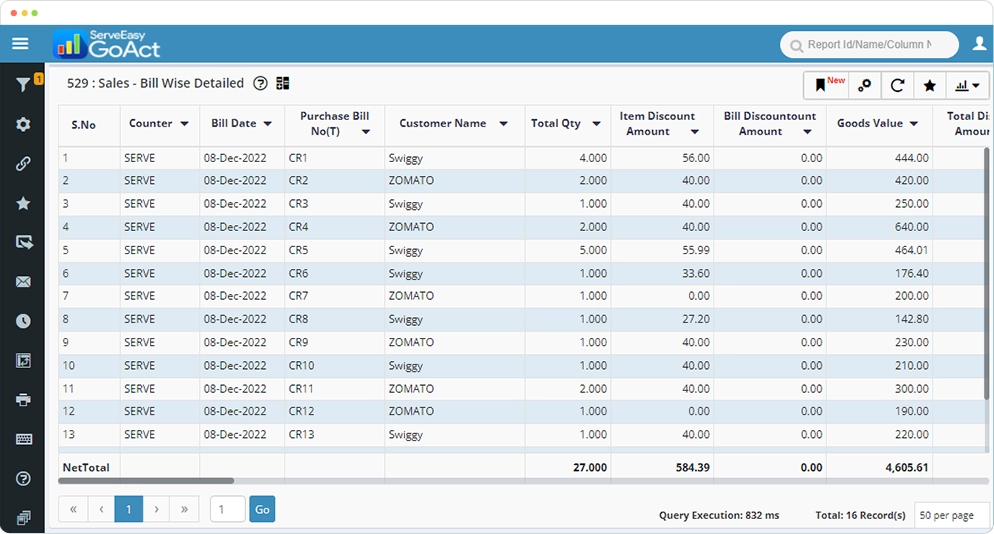Image resolution: width=994 pixels, height=534 pixels.
Task: Open the email icon in the sidebar
Action: coord(23,282)
